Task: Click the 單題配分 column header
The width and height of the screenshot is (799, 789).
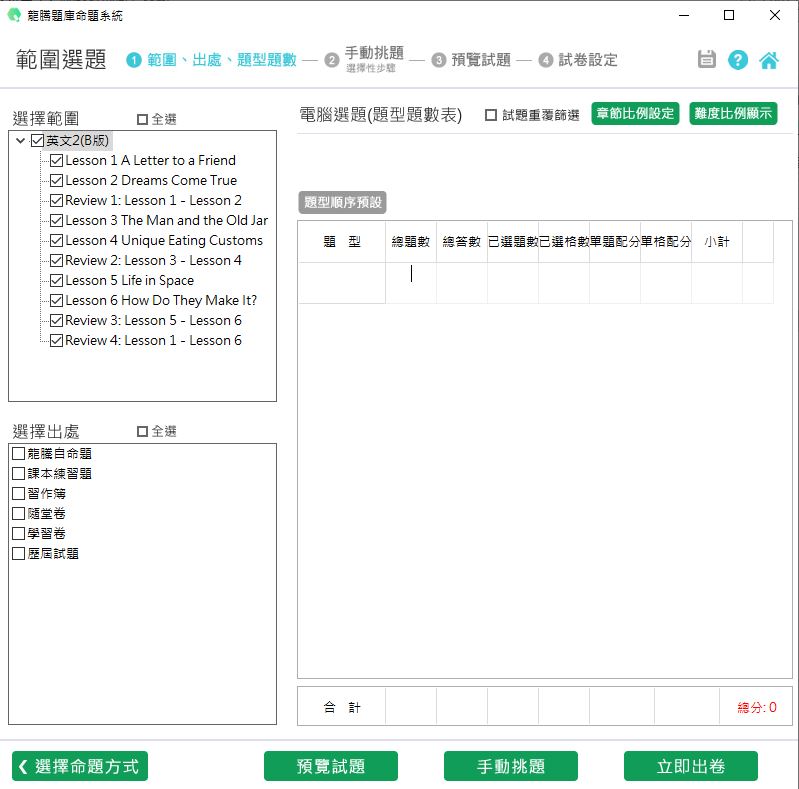Action: 615,242
